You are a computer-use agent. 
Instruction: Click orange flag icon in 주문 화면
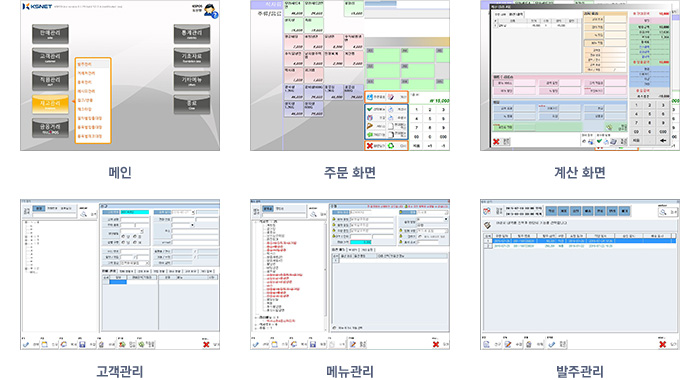point(370,126)
